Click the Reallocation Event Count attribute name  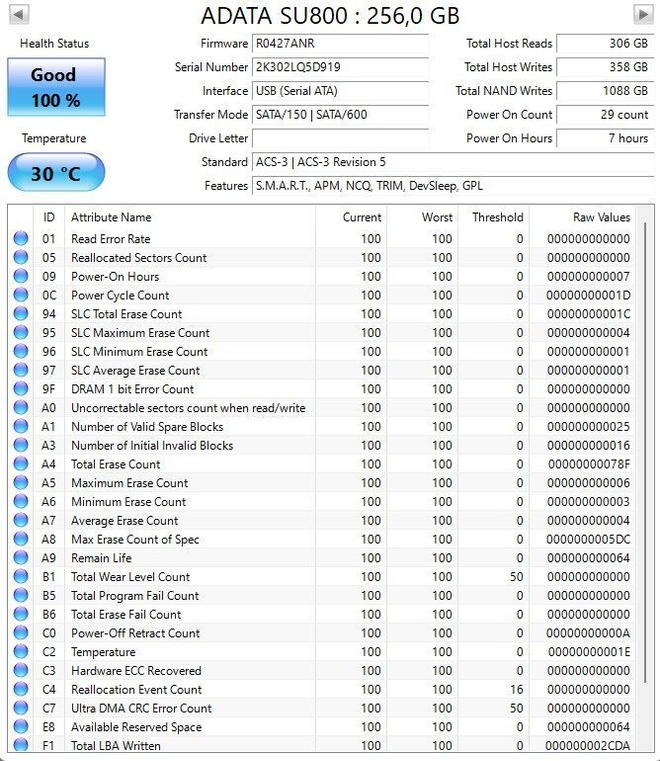tap(136, 690)
